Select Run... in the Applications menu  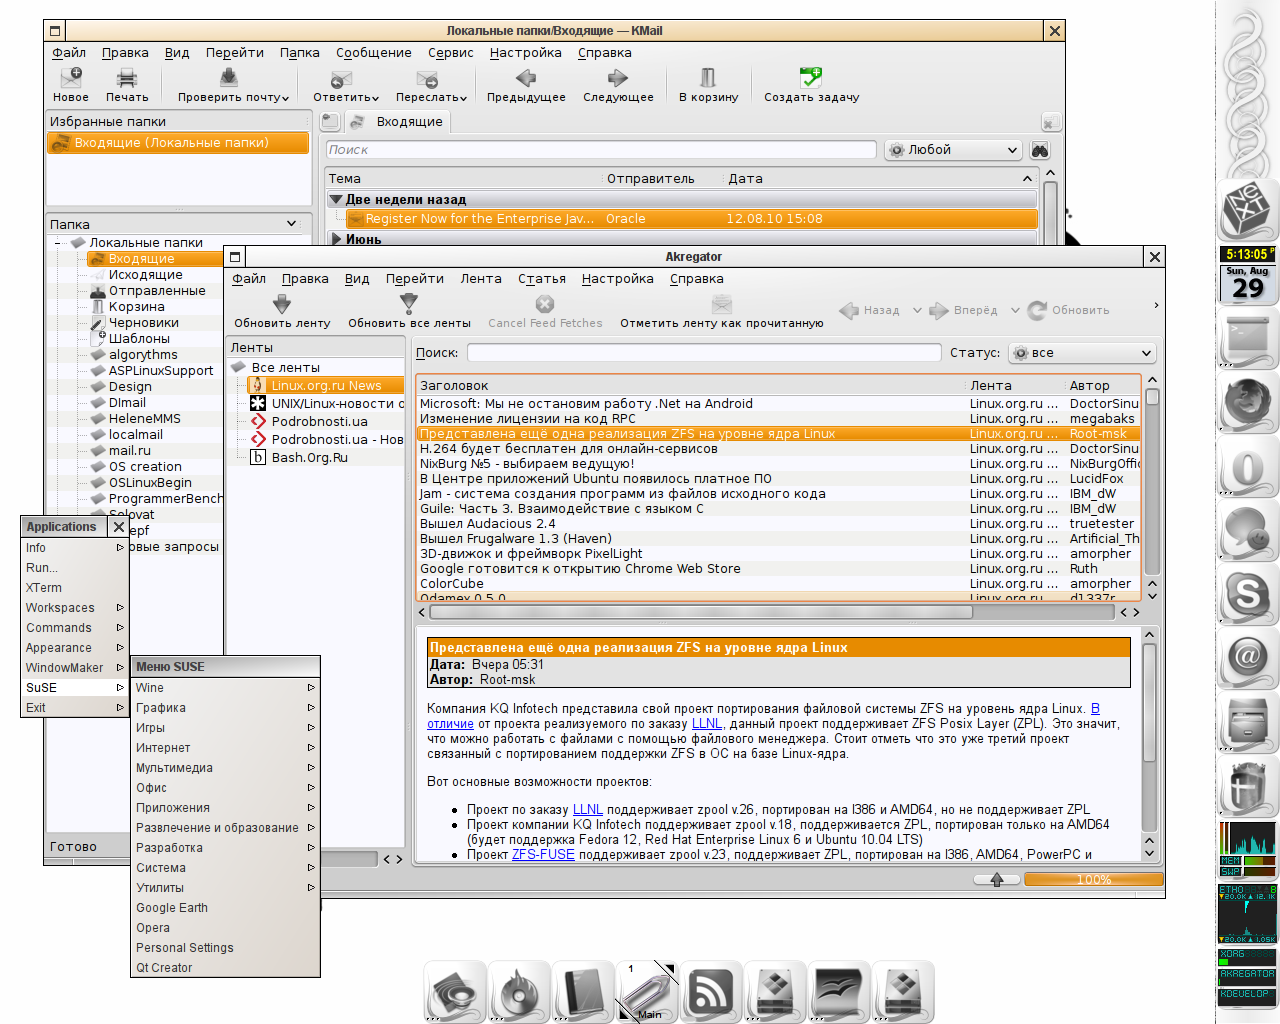click(75, 568)
